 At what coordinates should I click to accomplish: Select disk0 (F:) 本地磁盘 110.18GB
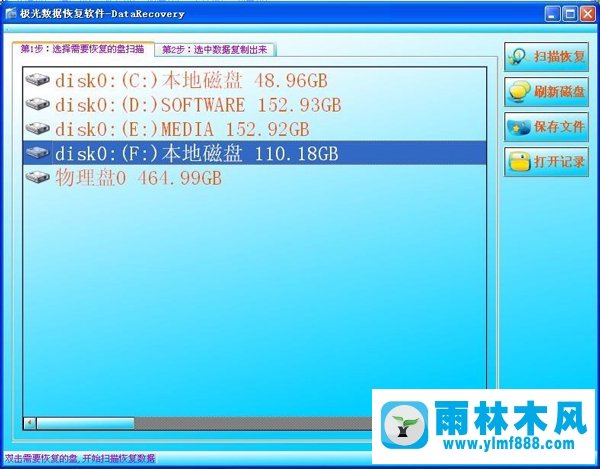coord(254,153)
